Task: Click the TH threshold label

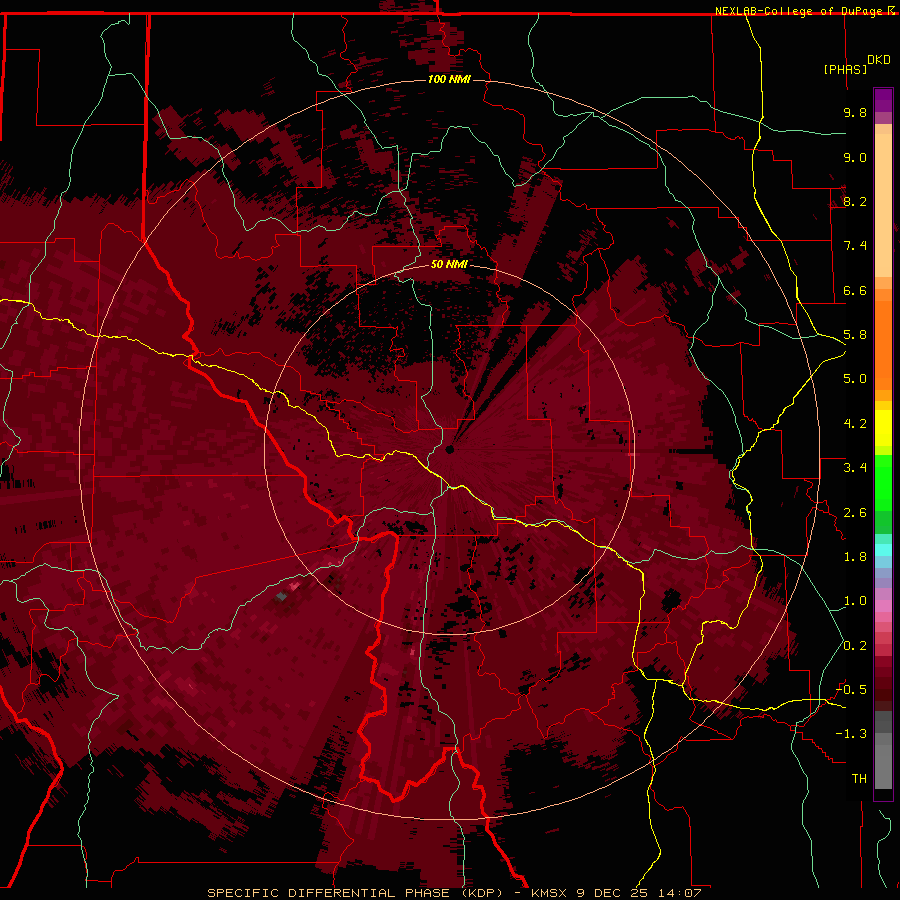Action: pyautogui.click(x=859, y=779)
